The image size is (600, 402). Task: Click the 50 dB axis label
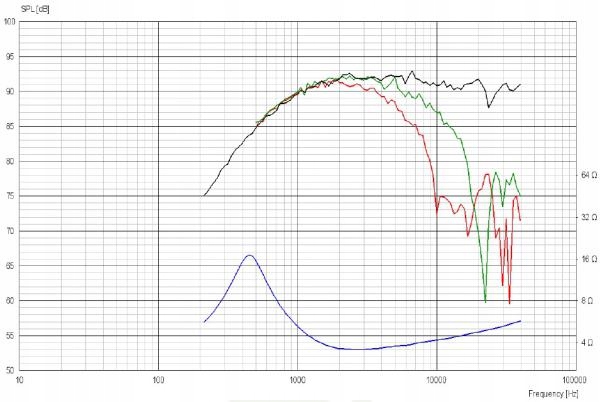(x=10, y=370)
